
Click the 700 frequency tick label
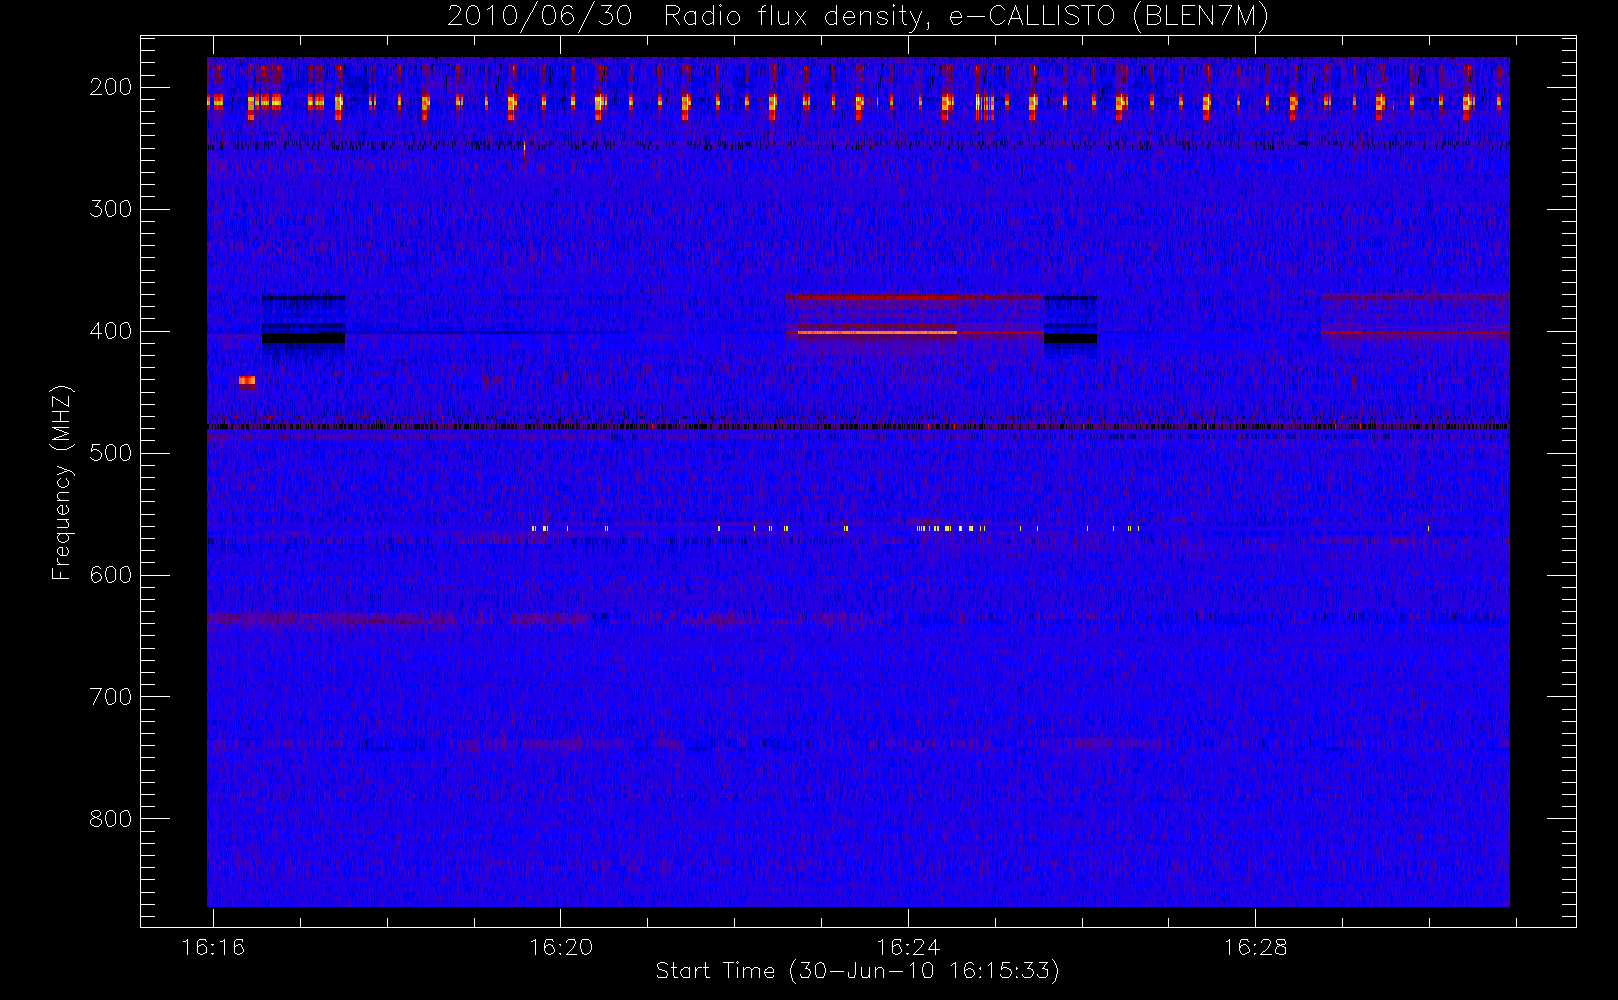pos(111,697)
